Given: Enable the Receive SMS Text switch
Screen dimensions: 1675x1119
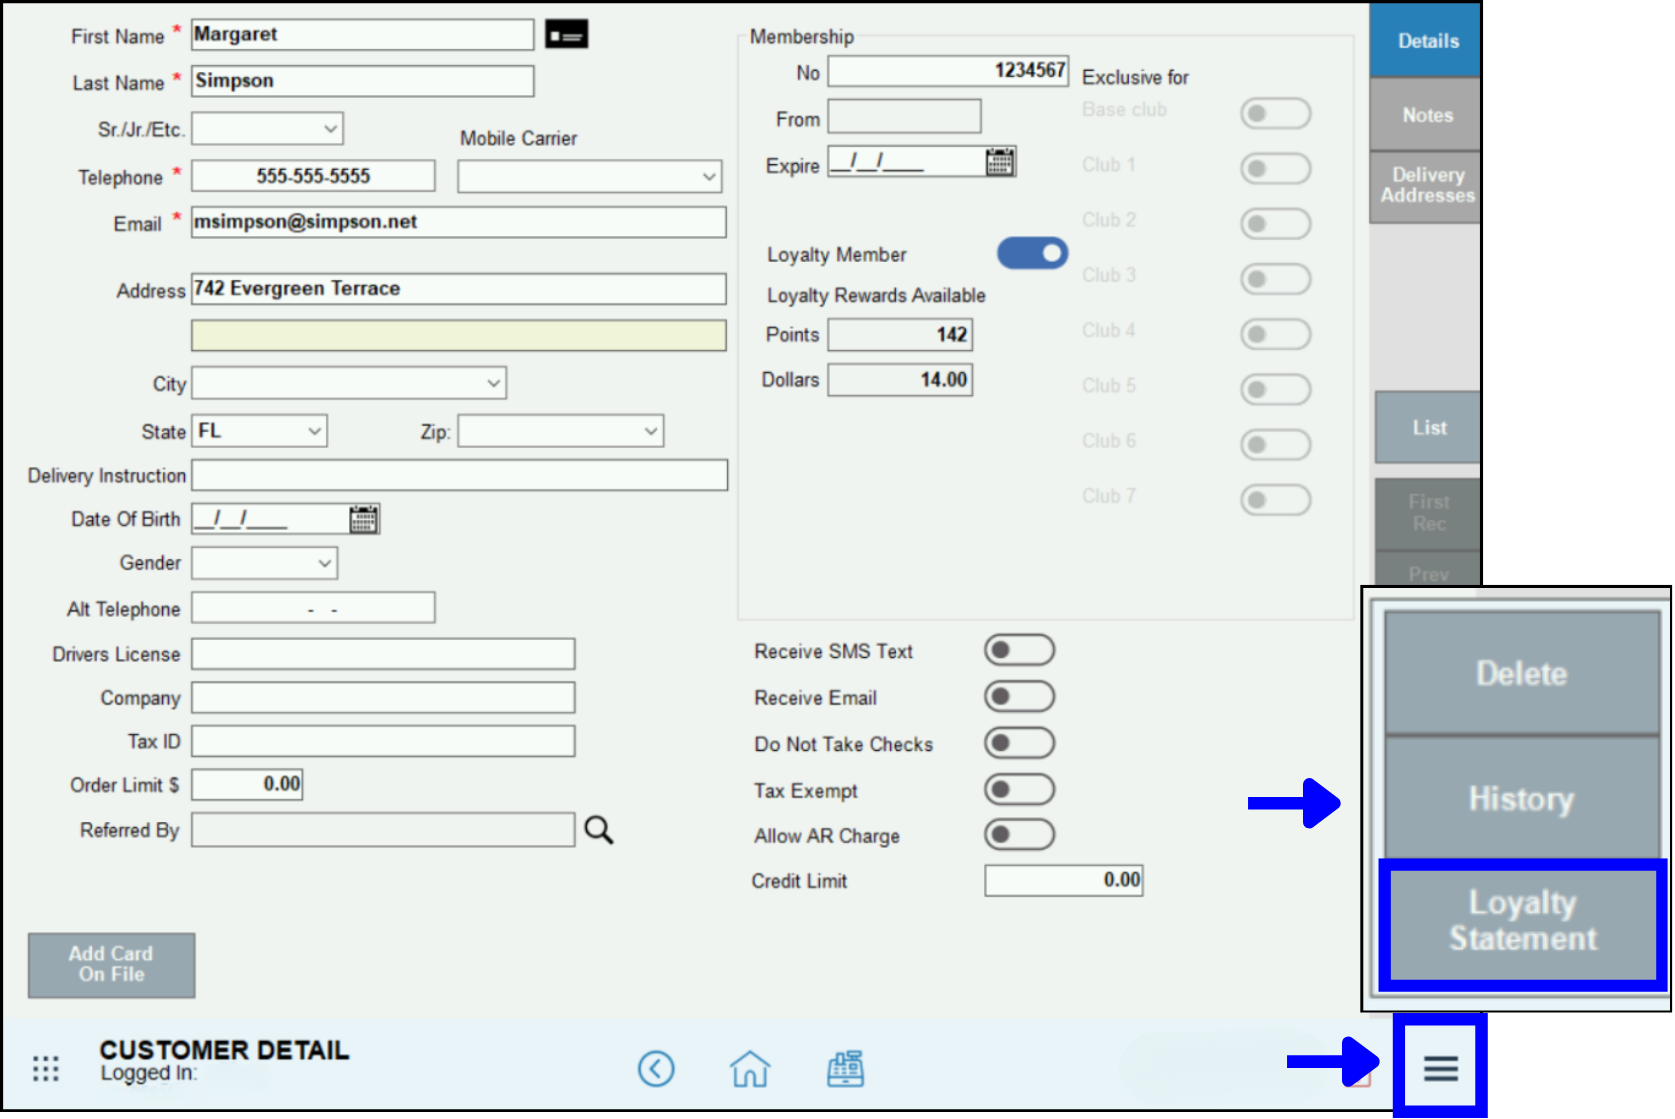Looking at the screenshot, I should point(1019,651).
